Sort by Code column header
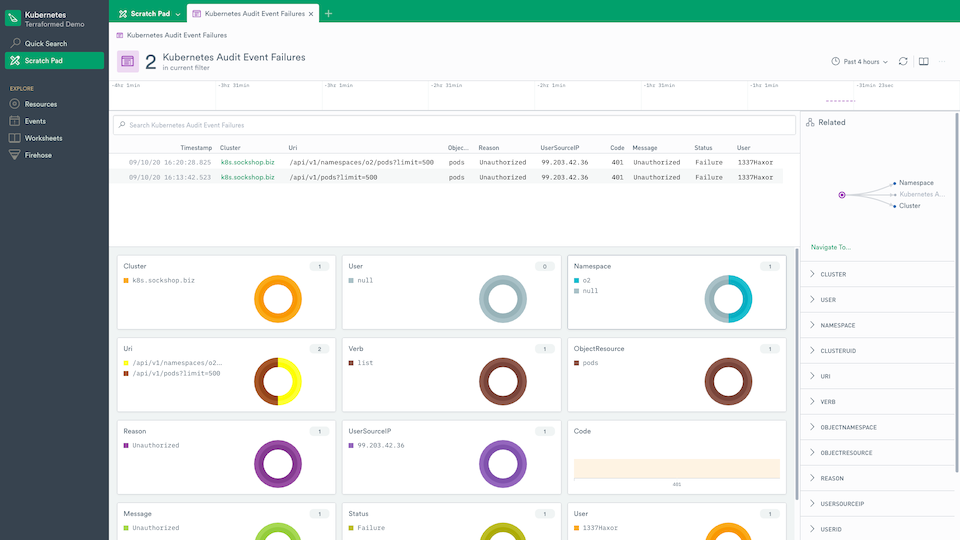The height and width of the screenshot is (540, 960). (617, 148)
